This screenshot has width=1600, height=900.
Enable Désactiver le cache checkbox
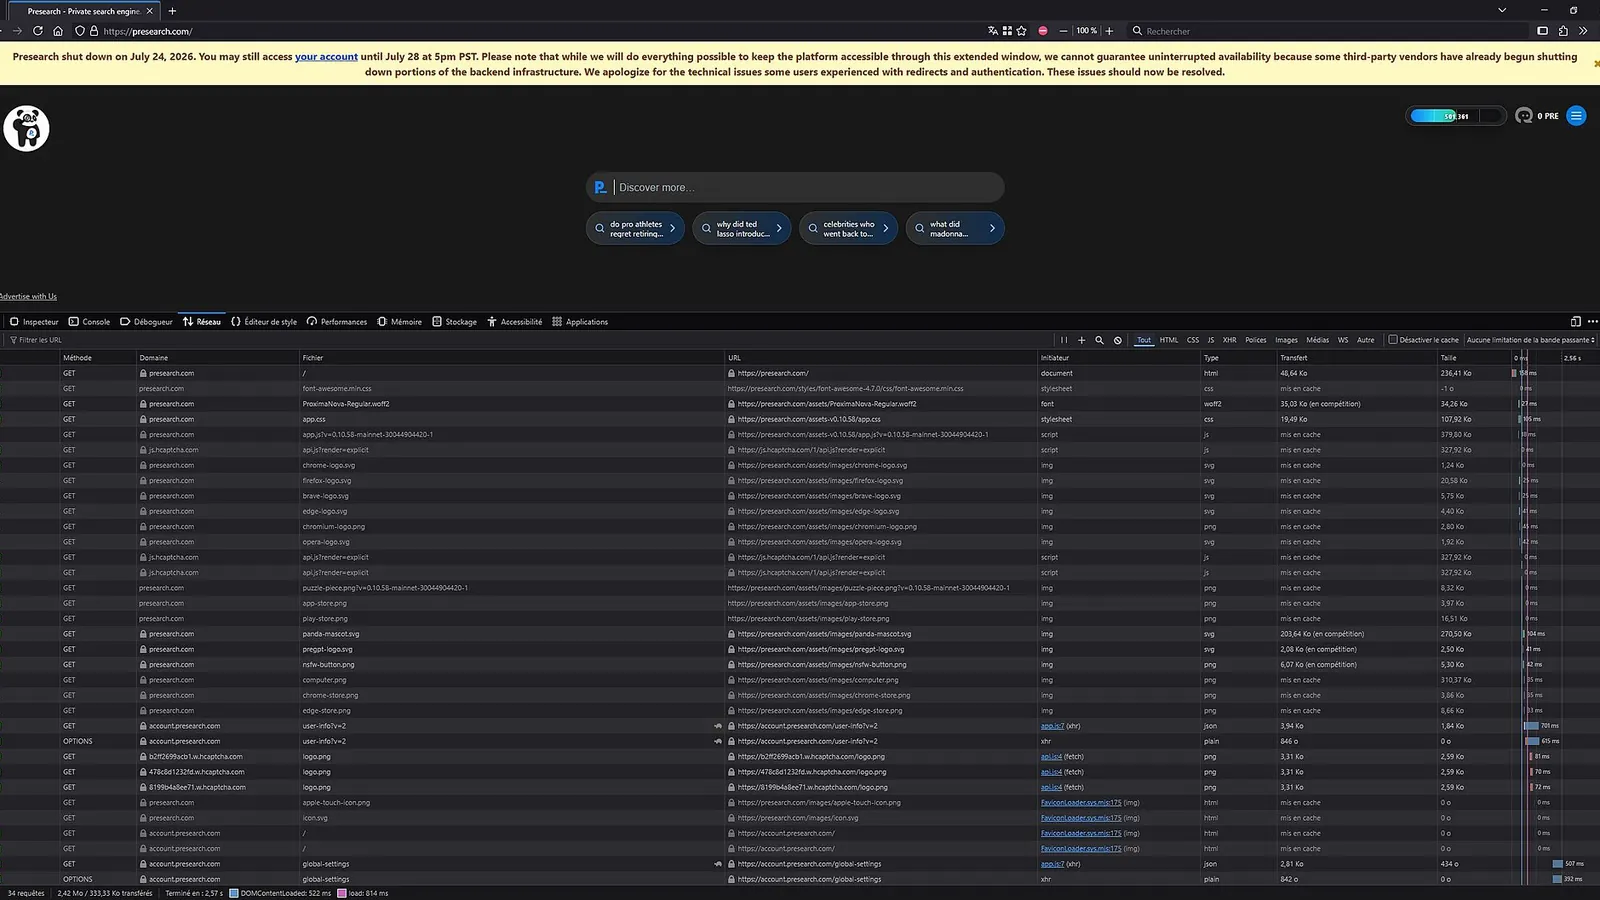[1392, 340]
